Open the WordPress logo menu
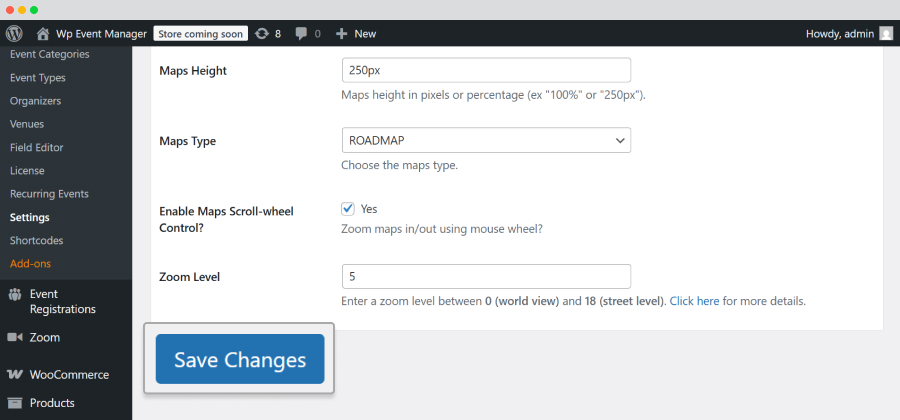 point(14,34)
